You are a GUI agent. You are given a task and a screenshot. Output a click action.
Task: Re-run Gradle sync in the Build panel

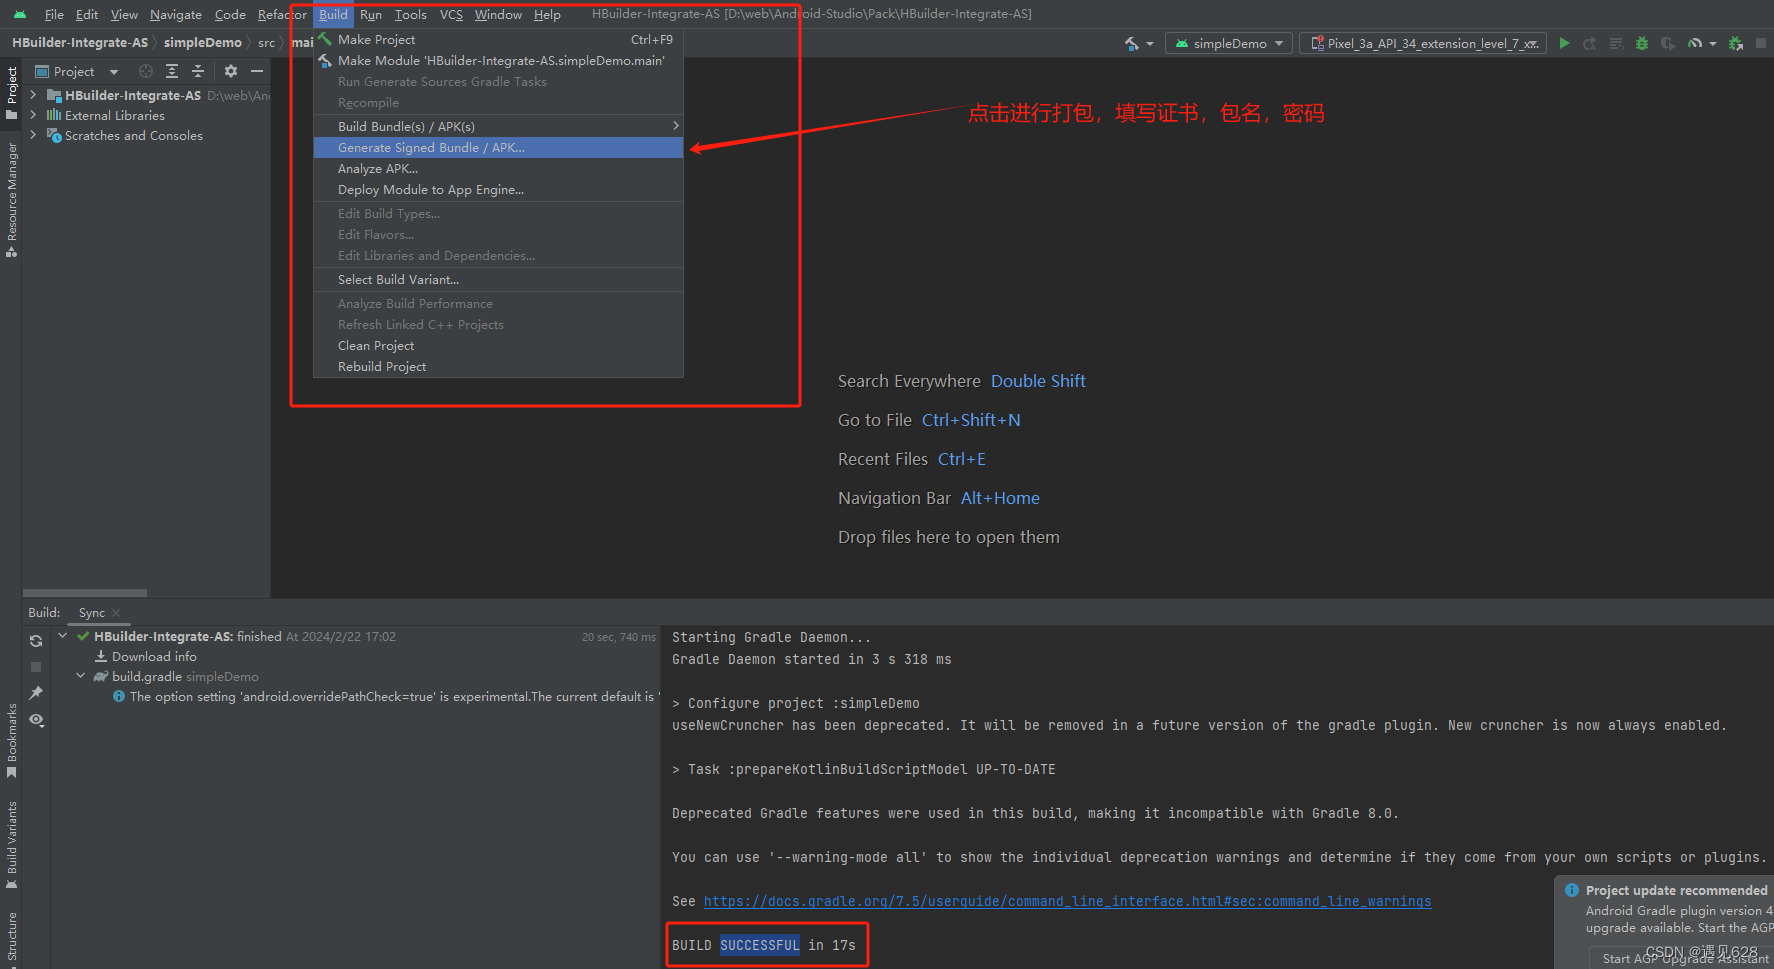[x=36, y=640]
